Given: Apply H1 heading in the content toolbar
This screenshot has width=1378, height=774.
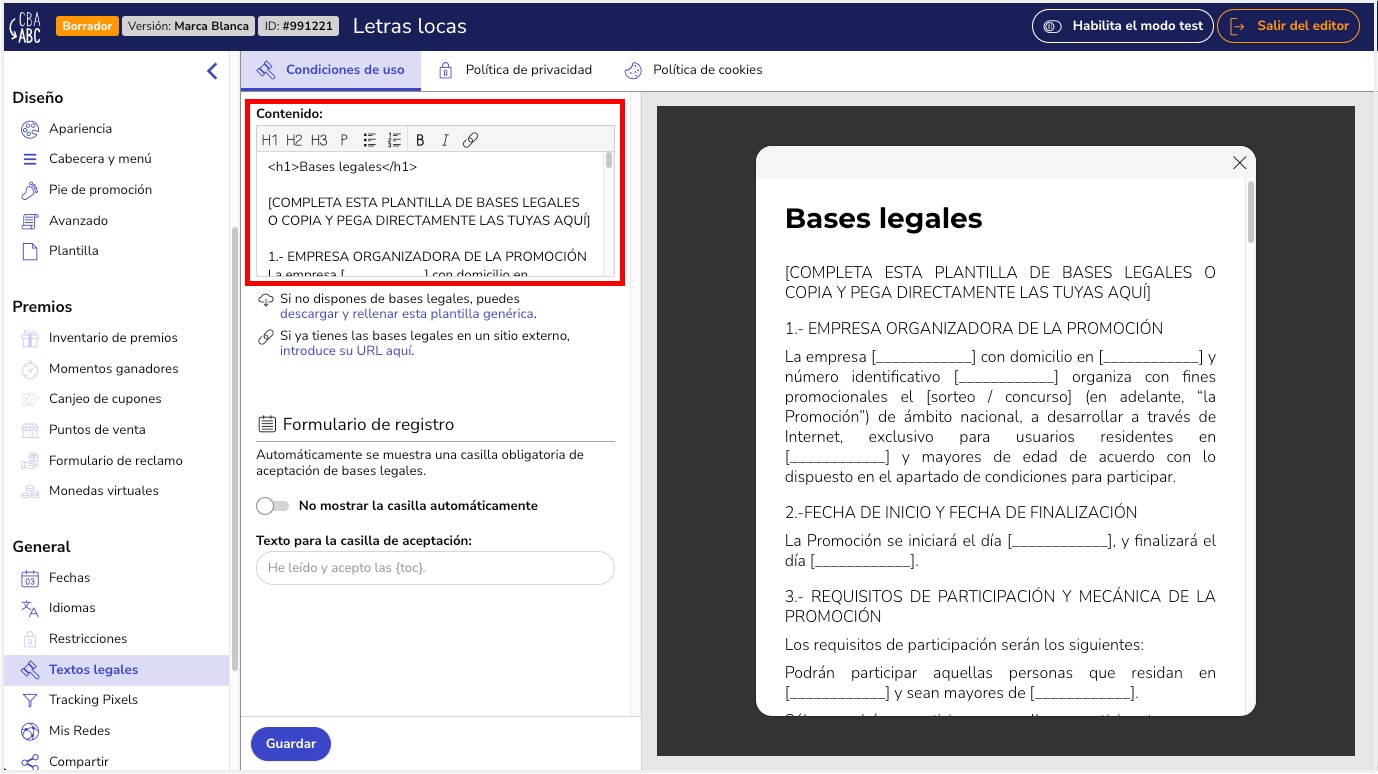Looking at the screenshot, I should tap(270, 140).
